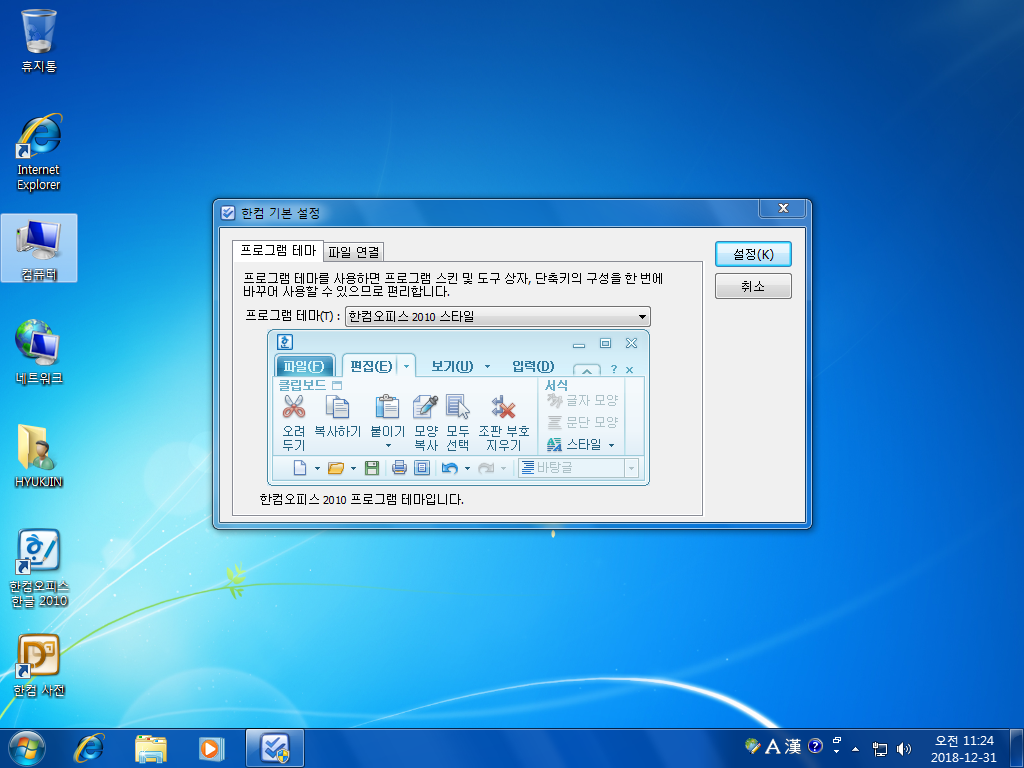Click the 문단 모양 icon in preview
The height and width of the screenshot is (768, 1024).
pyautogui.click(x=554, y=423)
